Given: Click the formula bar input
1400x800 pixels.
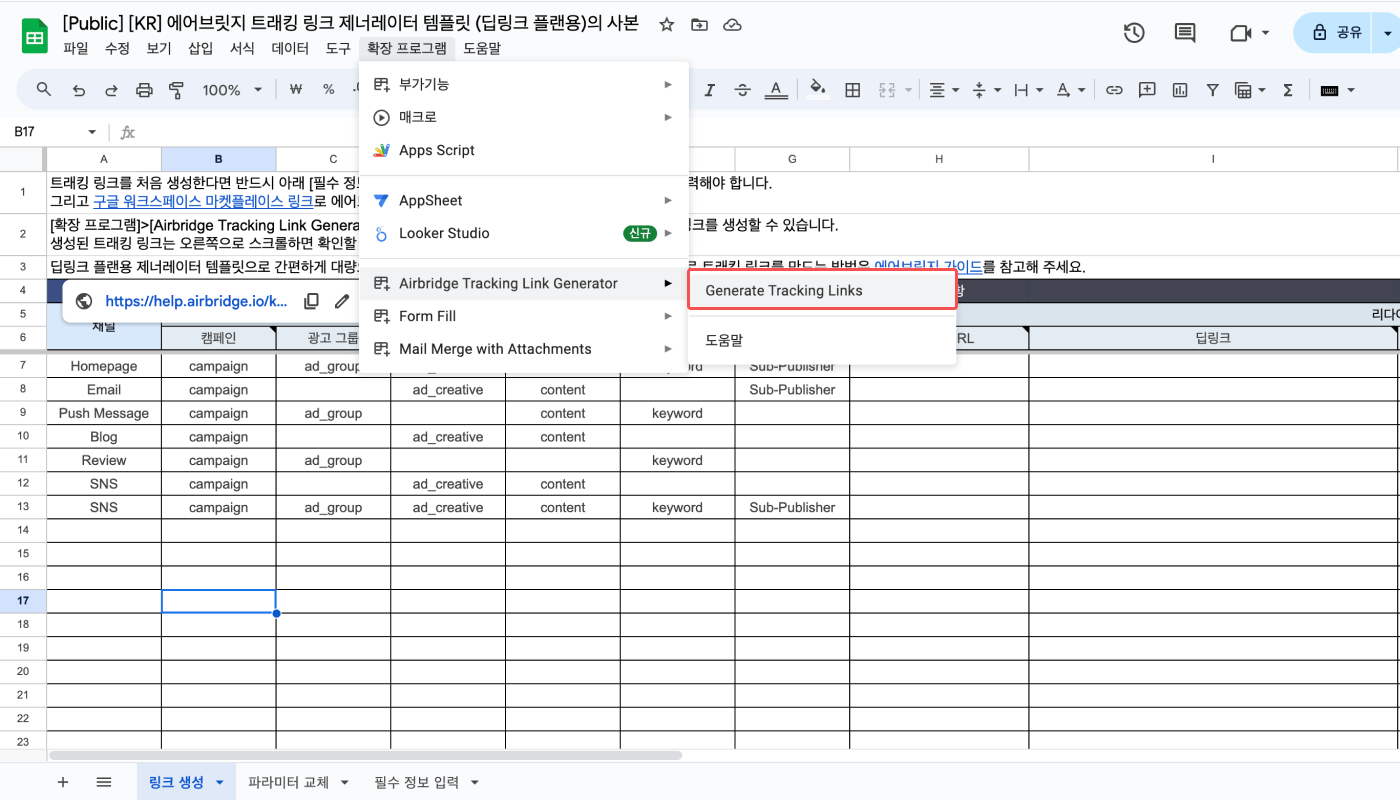Looking at the screenshot, I should click(768, 132).
